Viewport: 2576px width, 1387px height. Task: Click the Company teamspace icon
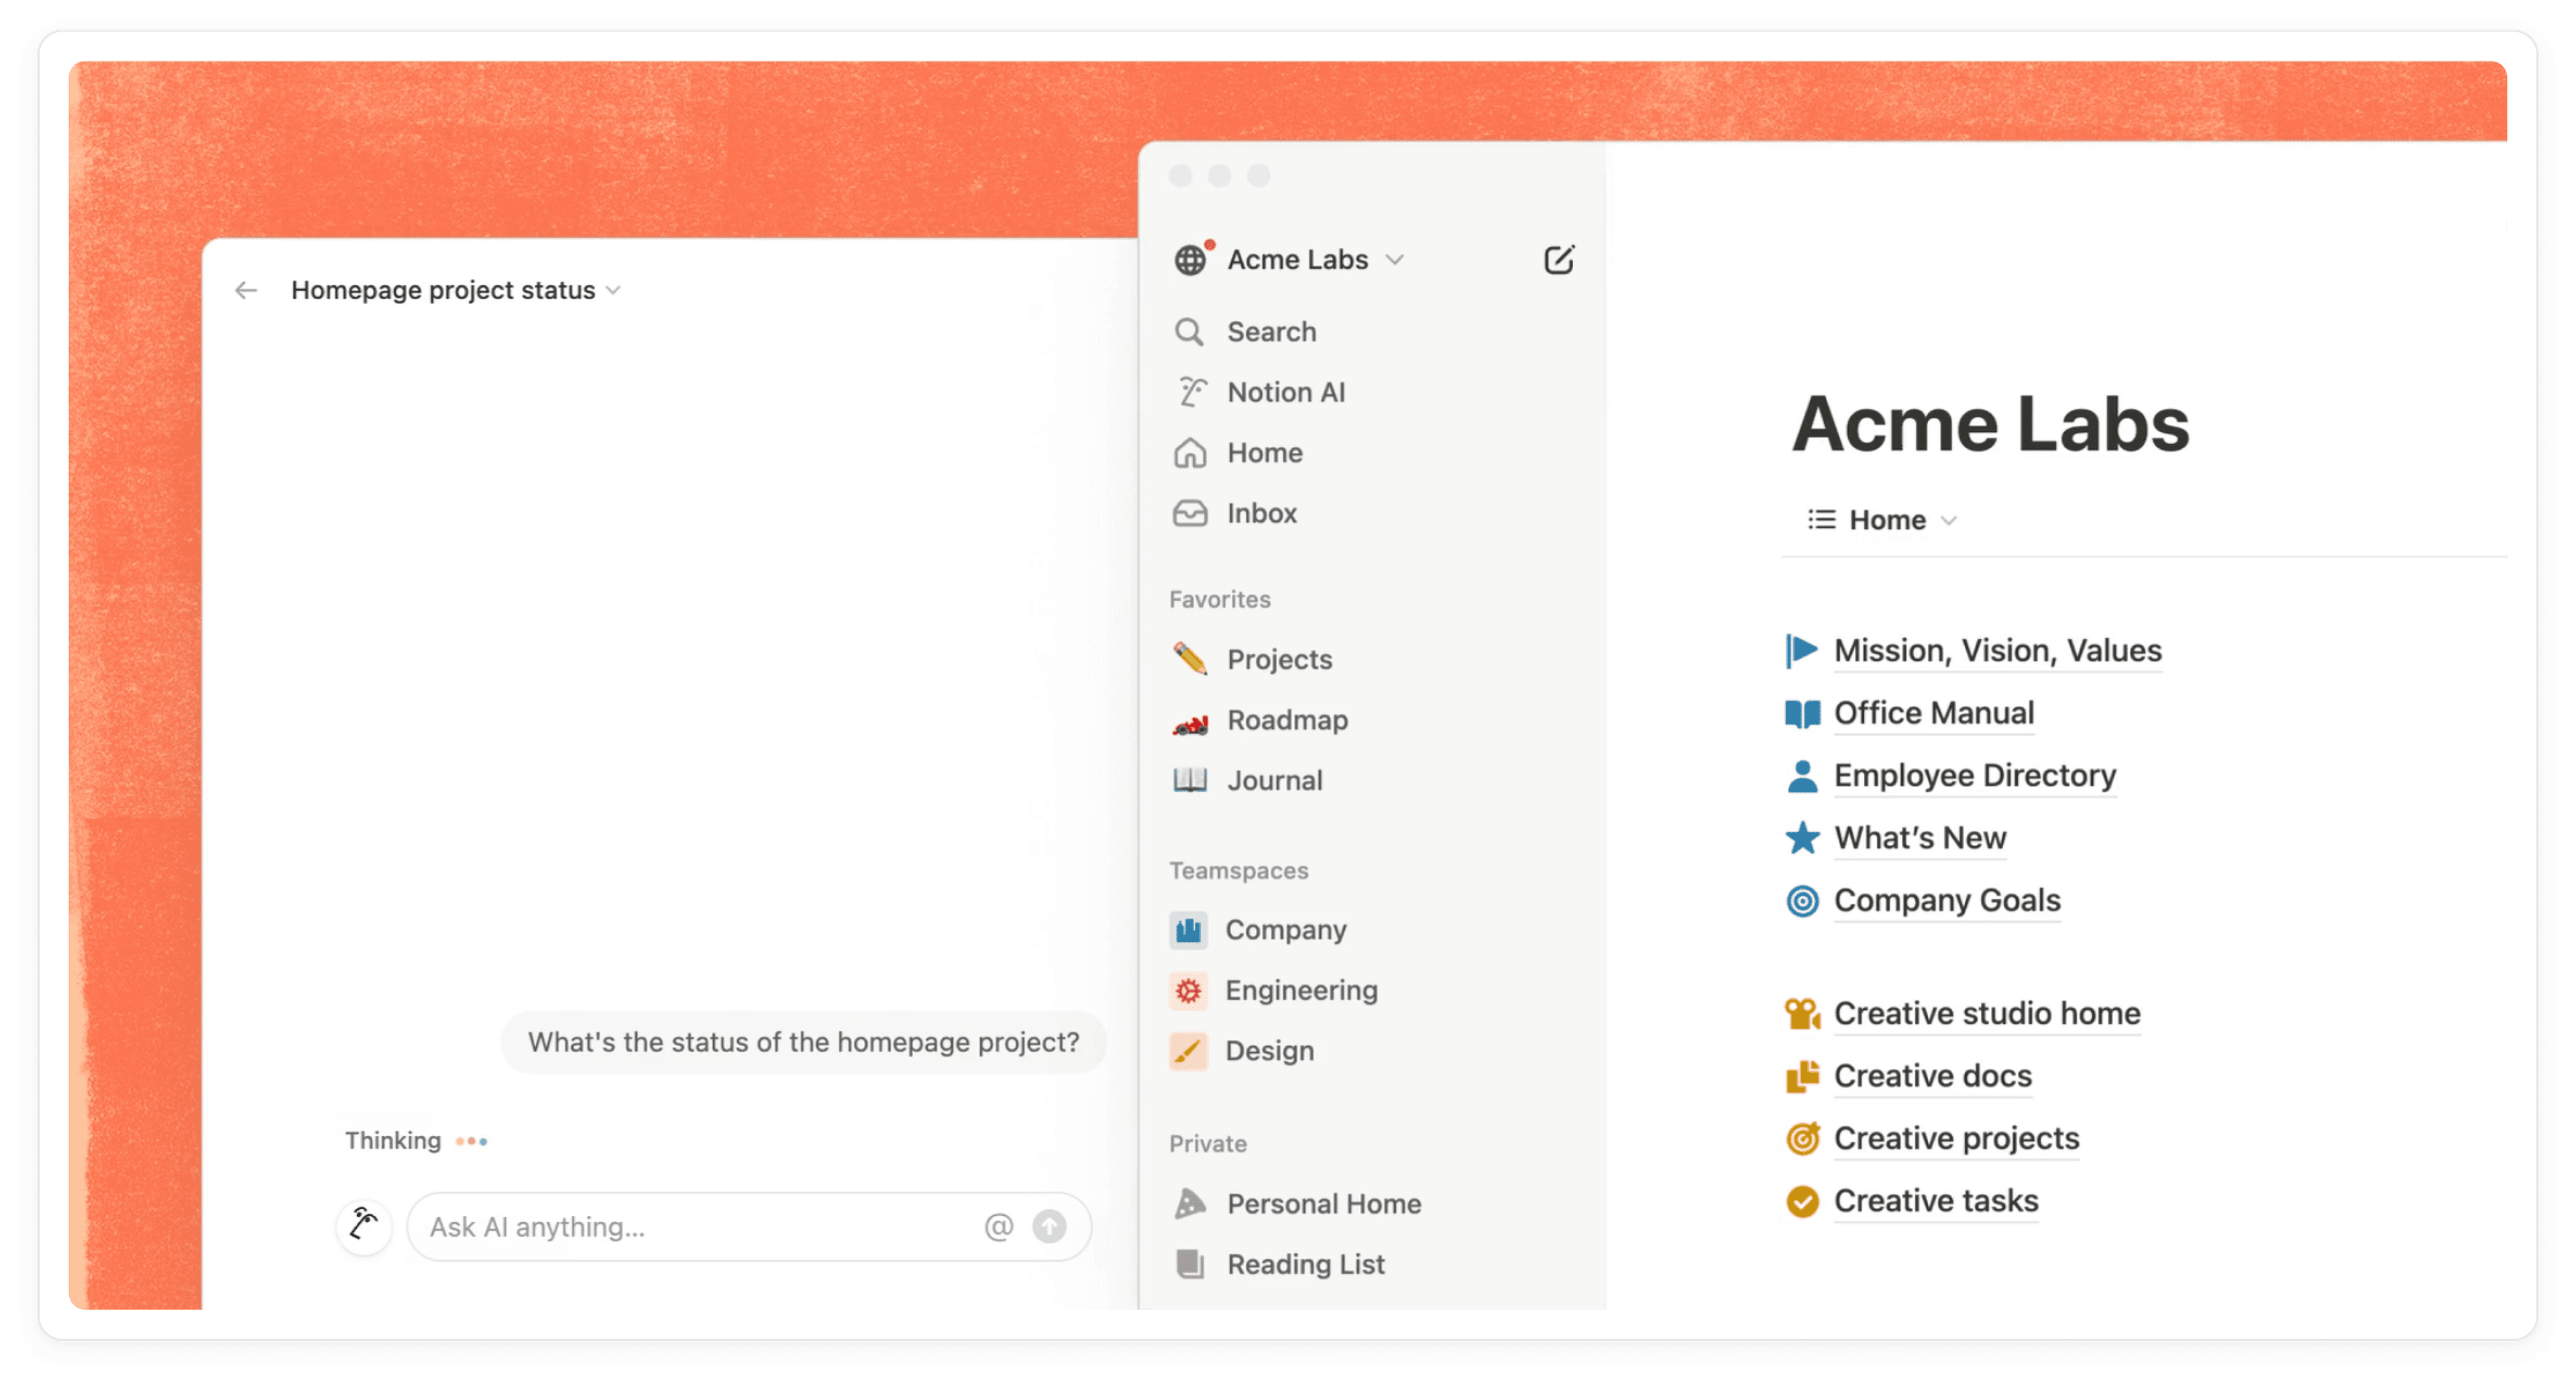[x=1188, y=930]
